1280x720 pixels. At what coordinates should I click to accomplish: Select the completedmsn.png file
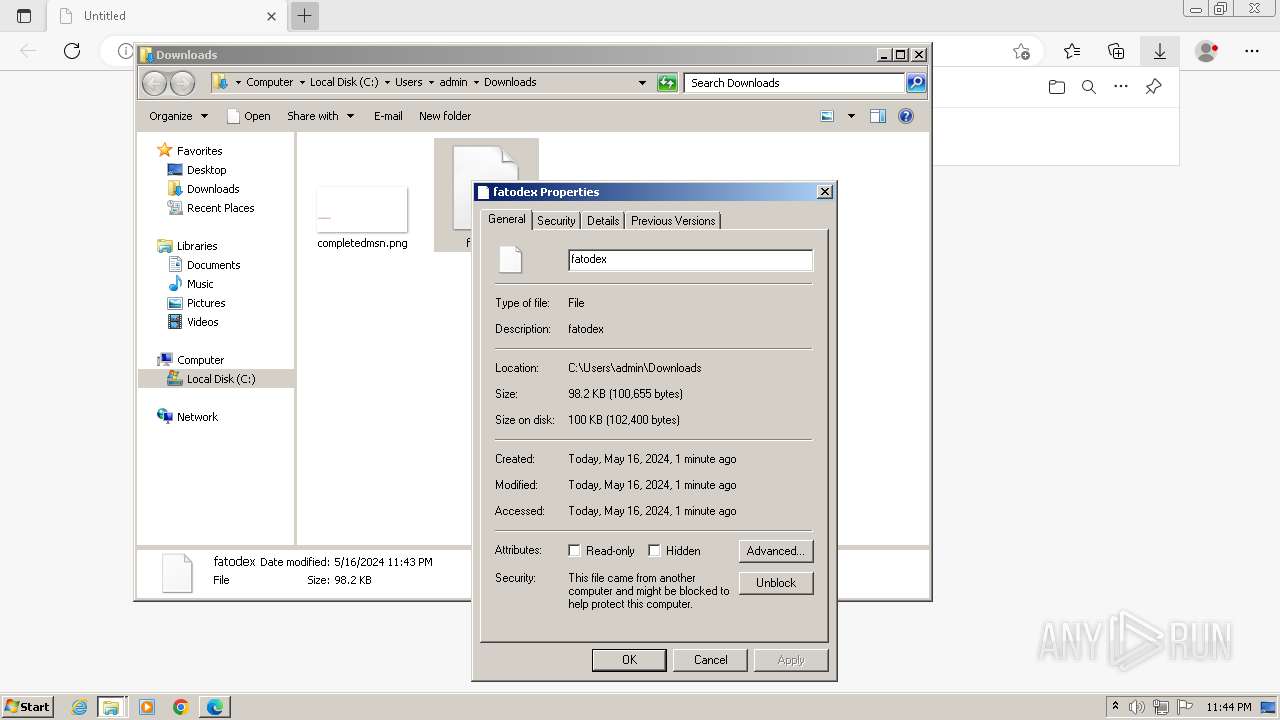(x=362, y=217)
